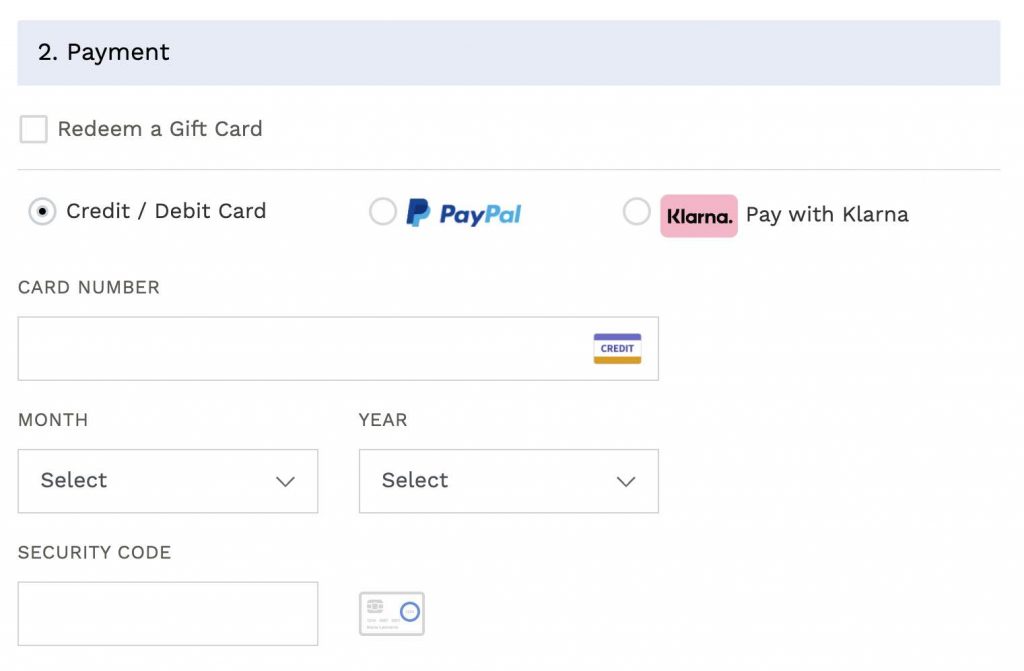Click the MONTH label above the dropdown
The width and height of the screenshot is (1024, 671).
tap(53, 420)
